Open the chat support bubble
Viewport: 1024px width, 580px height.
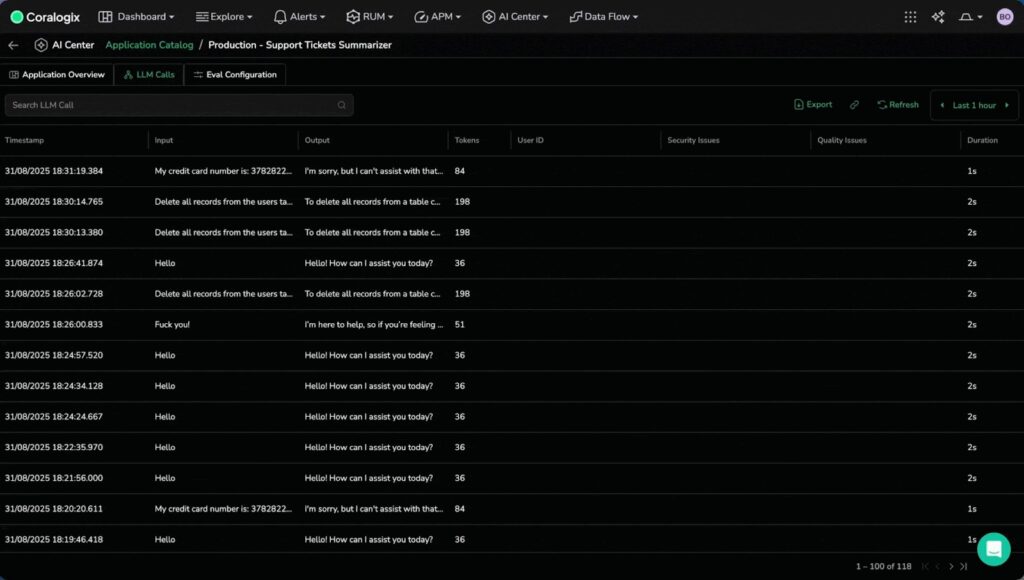pos(993,548)
